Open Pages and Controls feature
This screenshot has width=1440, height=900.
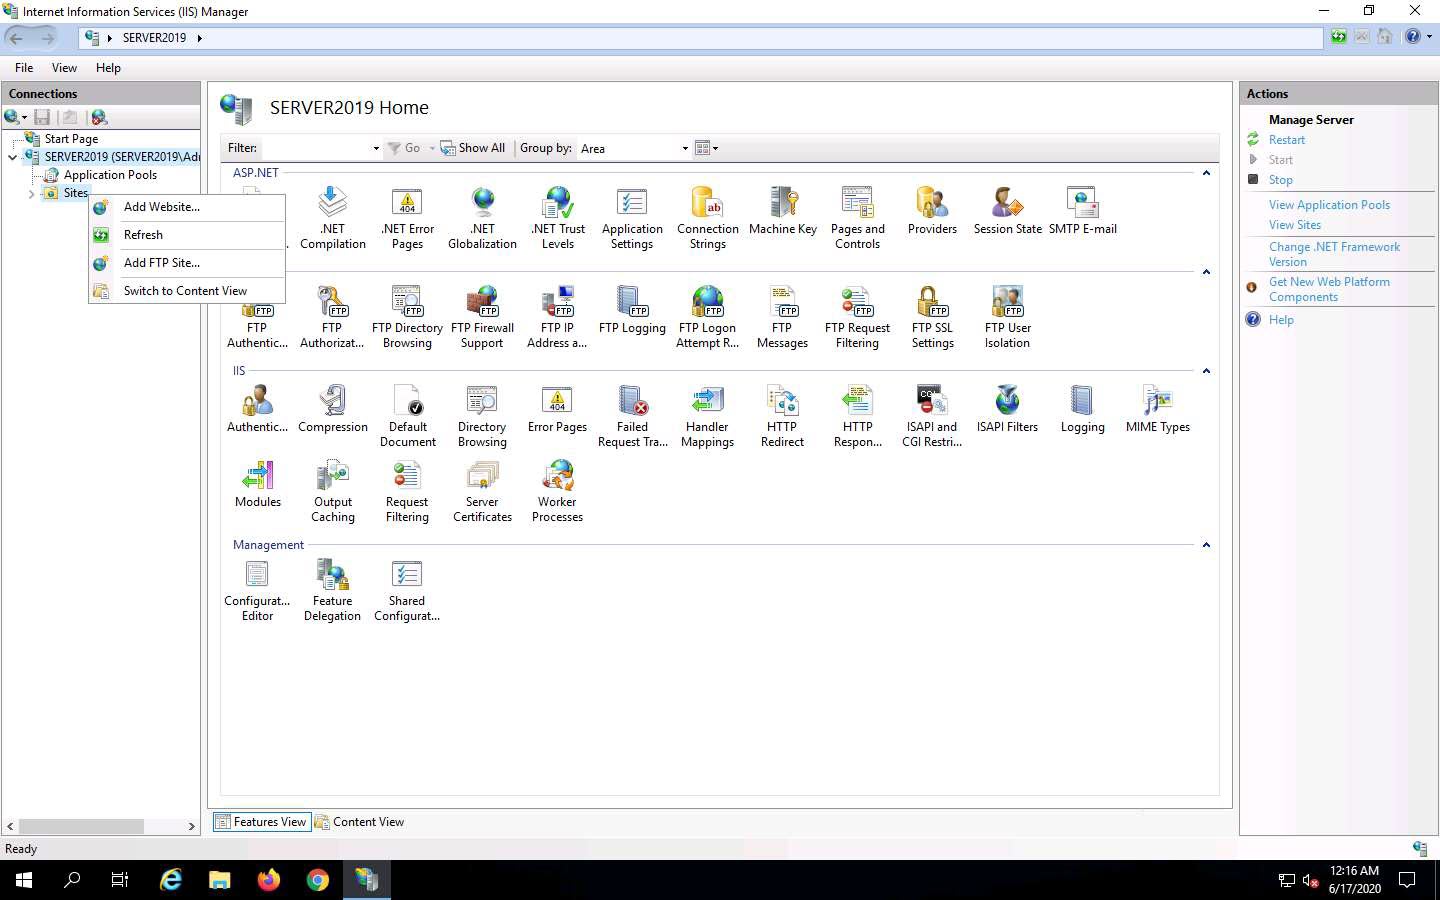pyautogui.click(x=857, y=217)
